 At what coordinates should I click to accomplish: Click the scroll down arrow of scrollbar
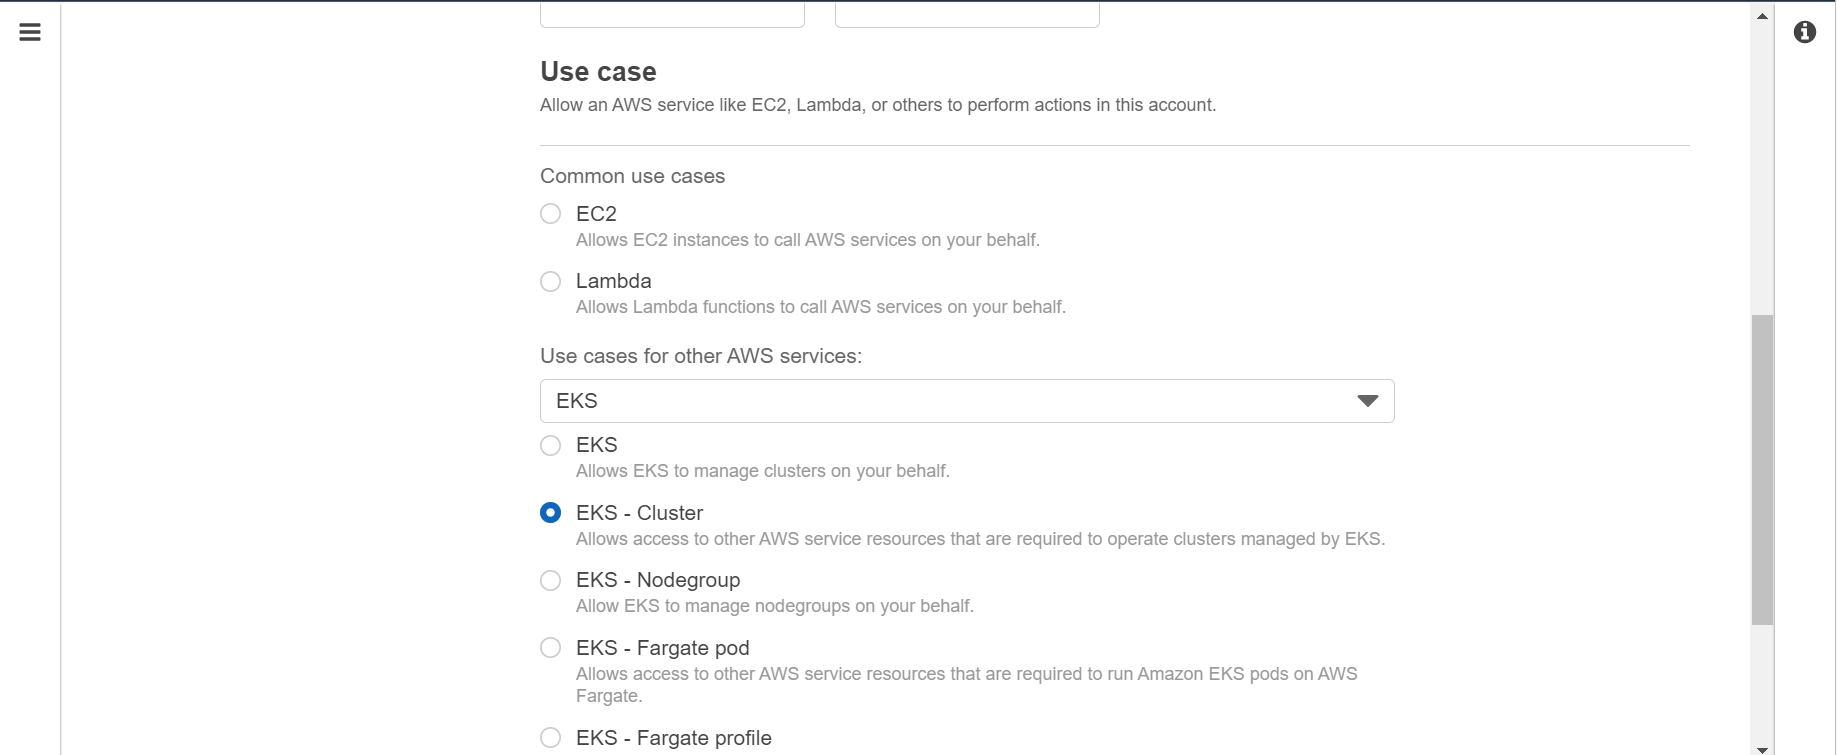pyautogui.click(x=1762, y=748)
